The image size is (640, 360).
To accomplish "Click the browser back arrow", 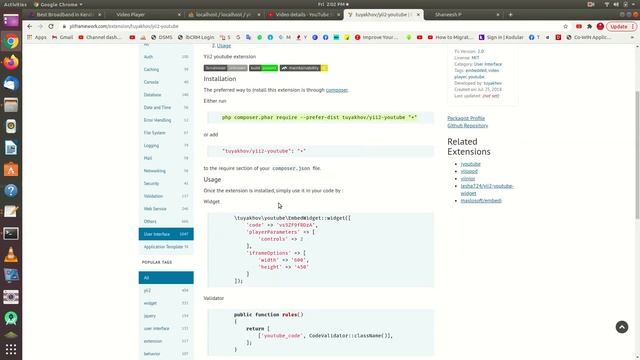I will click(29, 26).
